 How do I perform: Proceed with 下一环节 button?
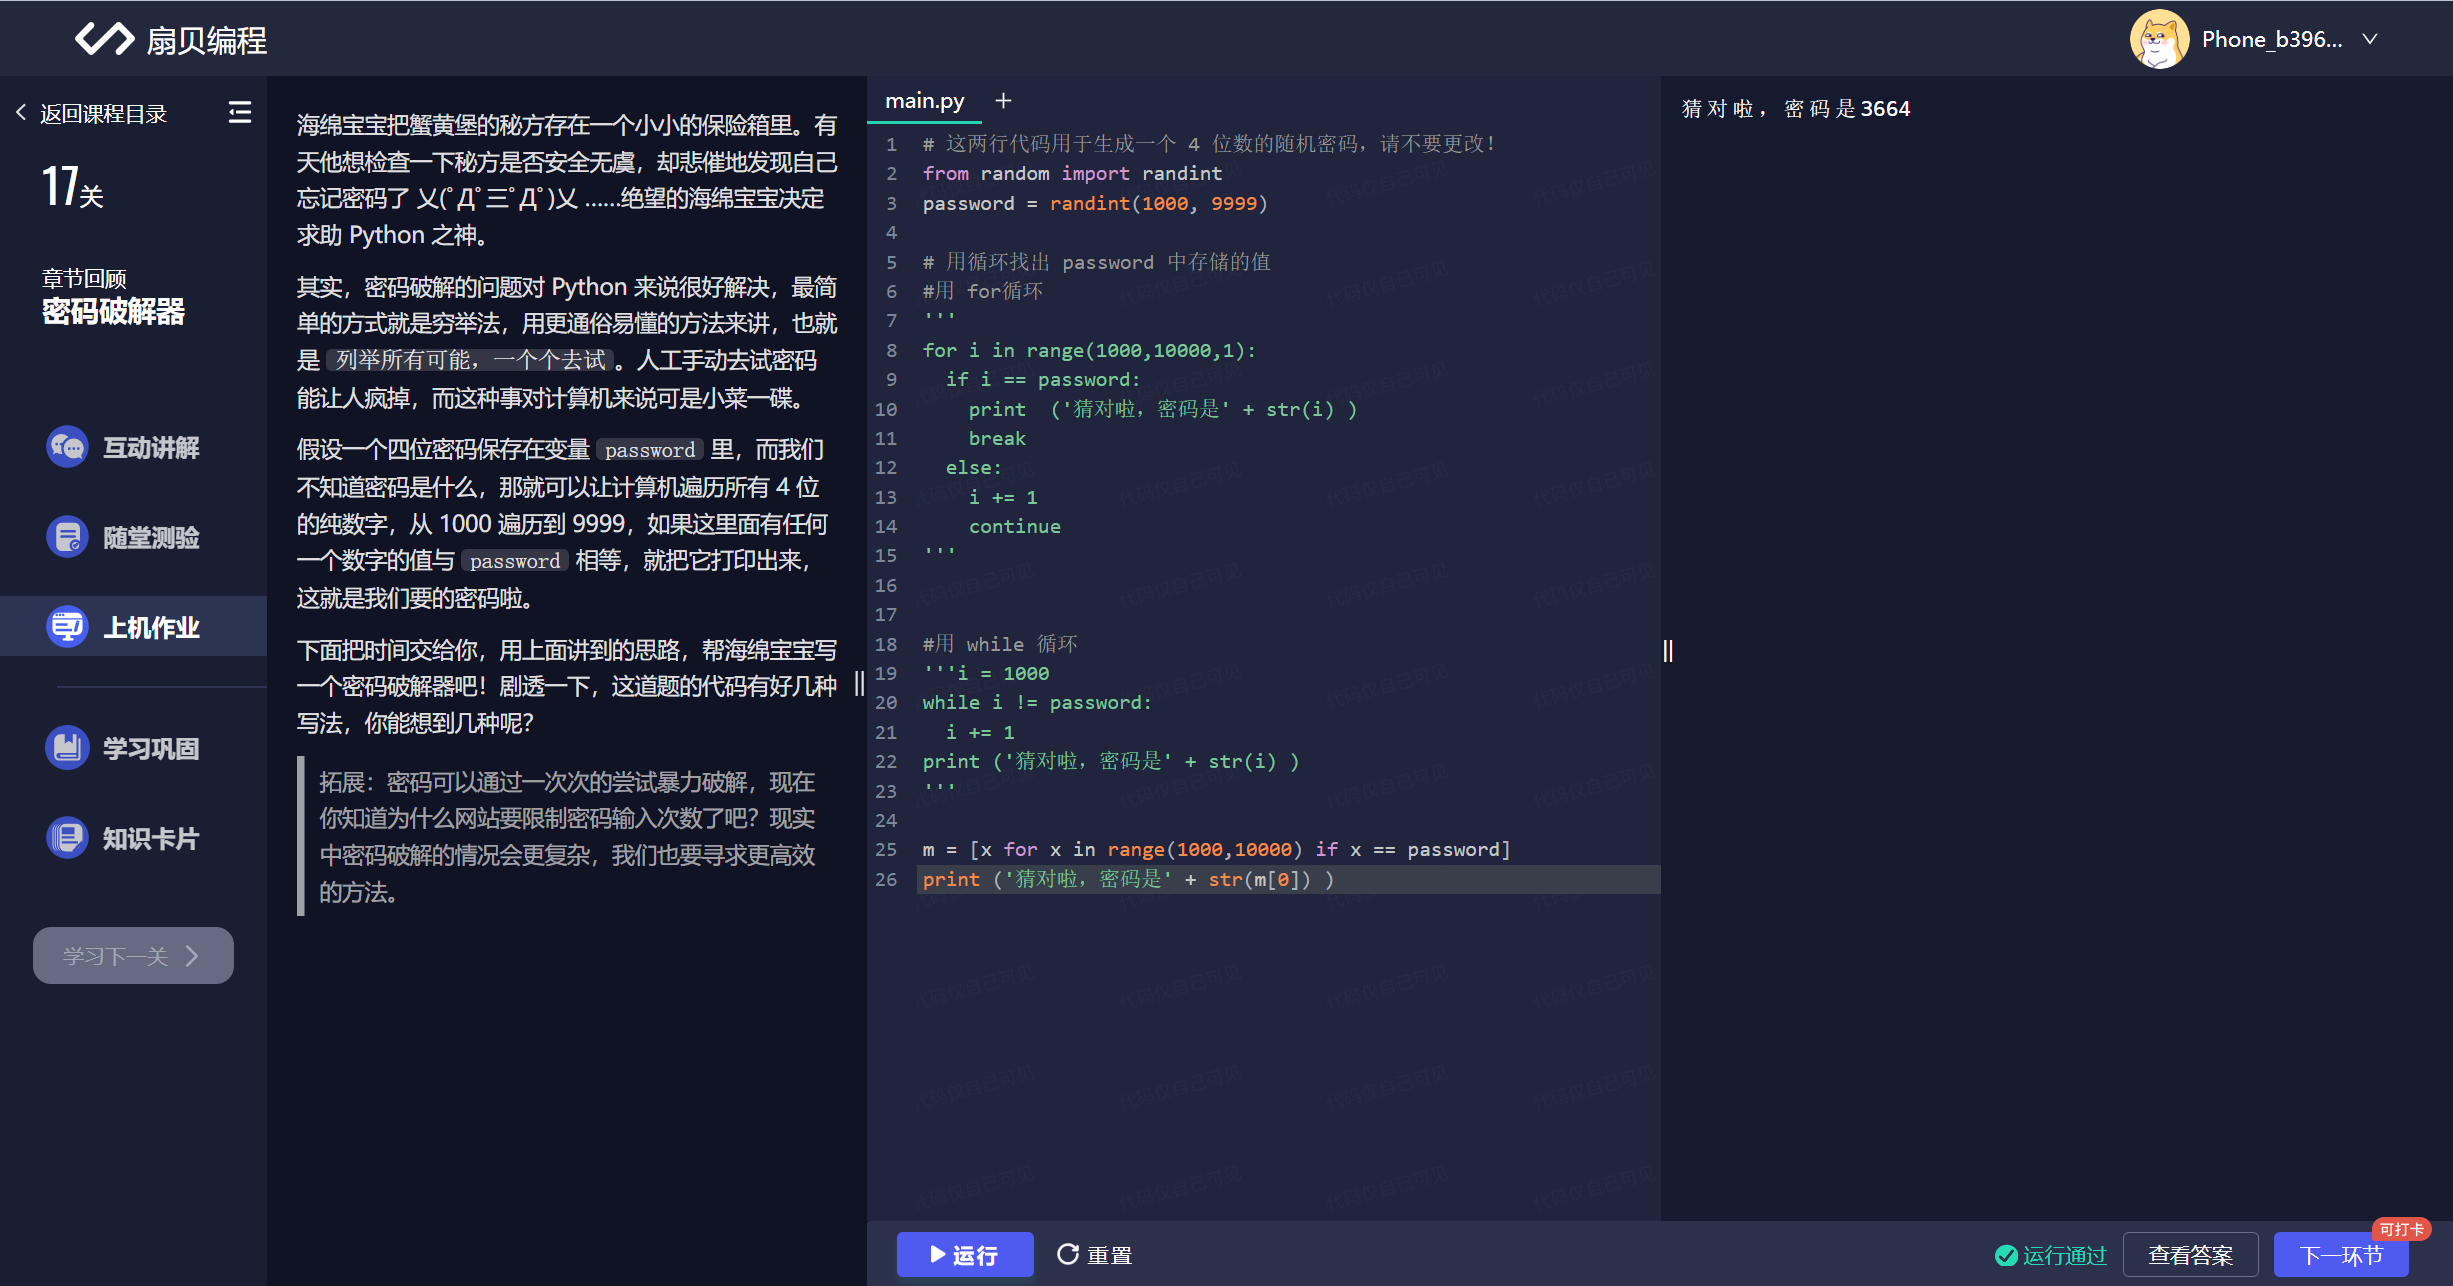click(2340, 1255)
